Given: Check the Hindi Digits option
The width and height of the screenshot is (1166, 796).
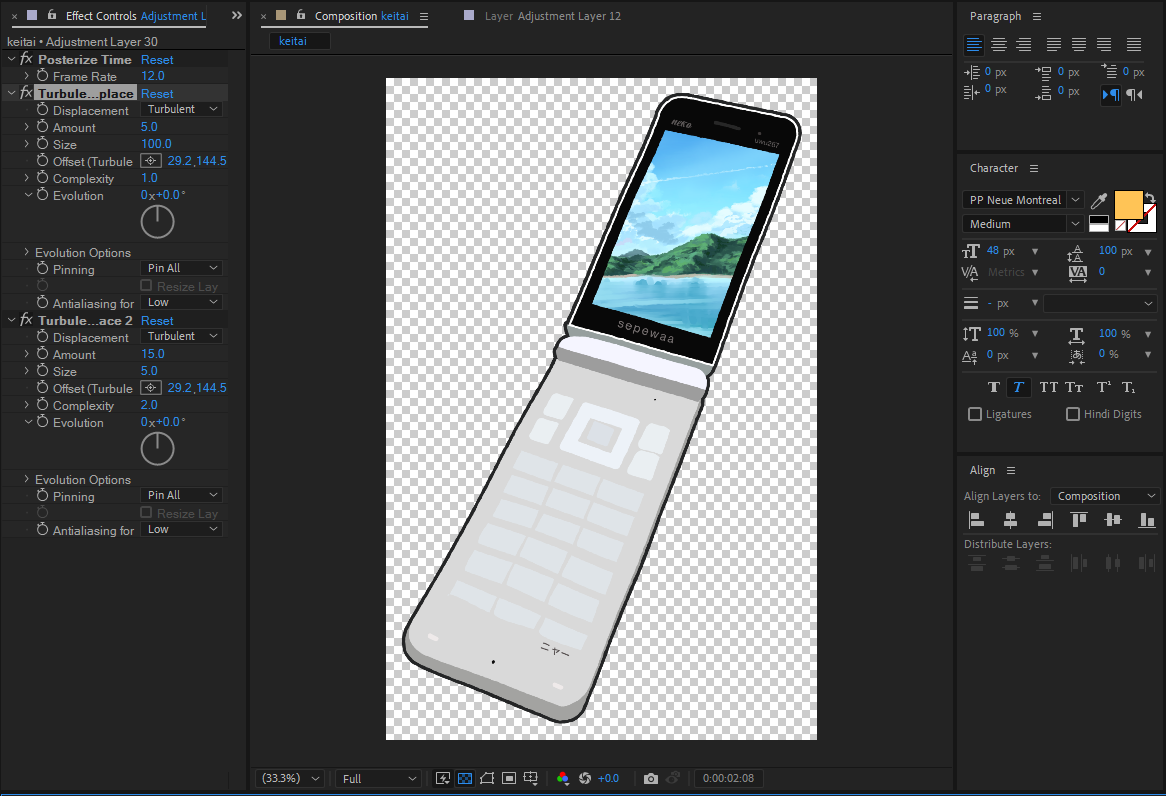Looking at the screenshot, I should (1073, 414).
